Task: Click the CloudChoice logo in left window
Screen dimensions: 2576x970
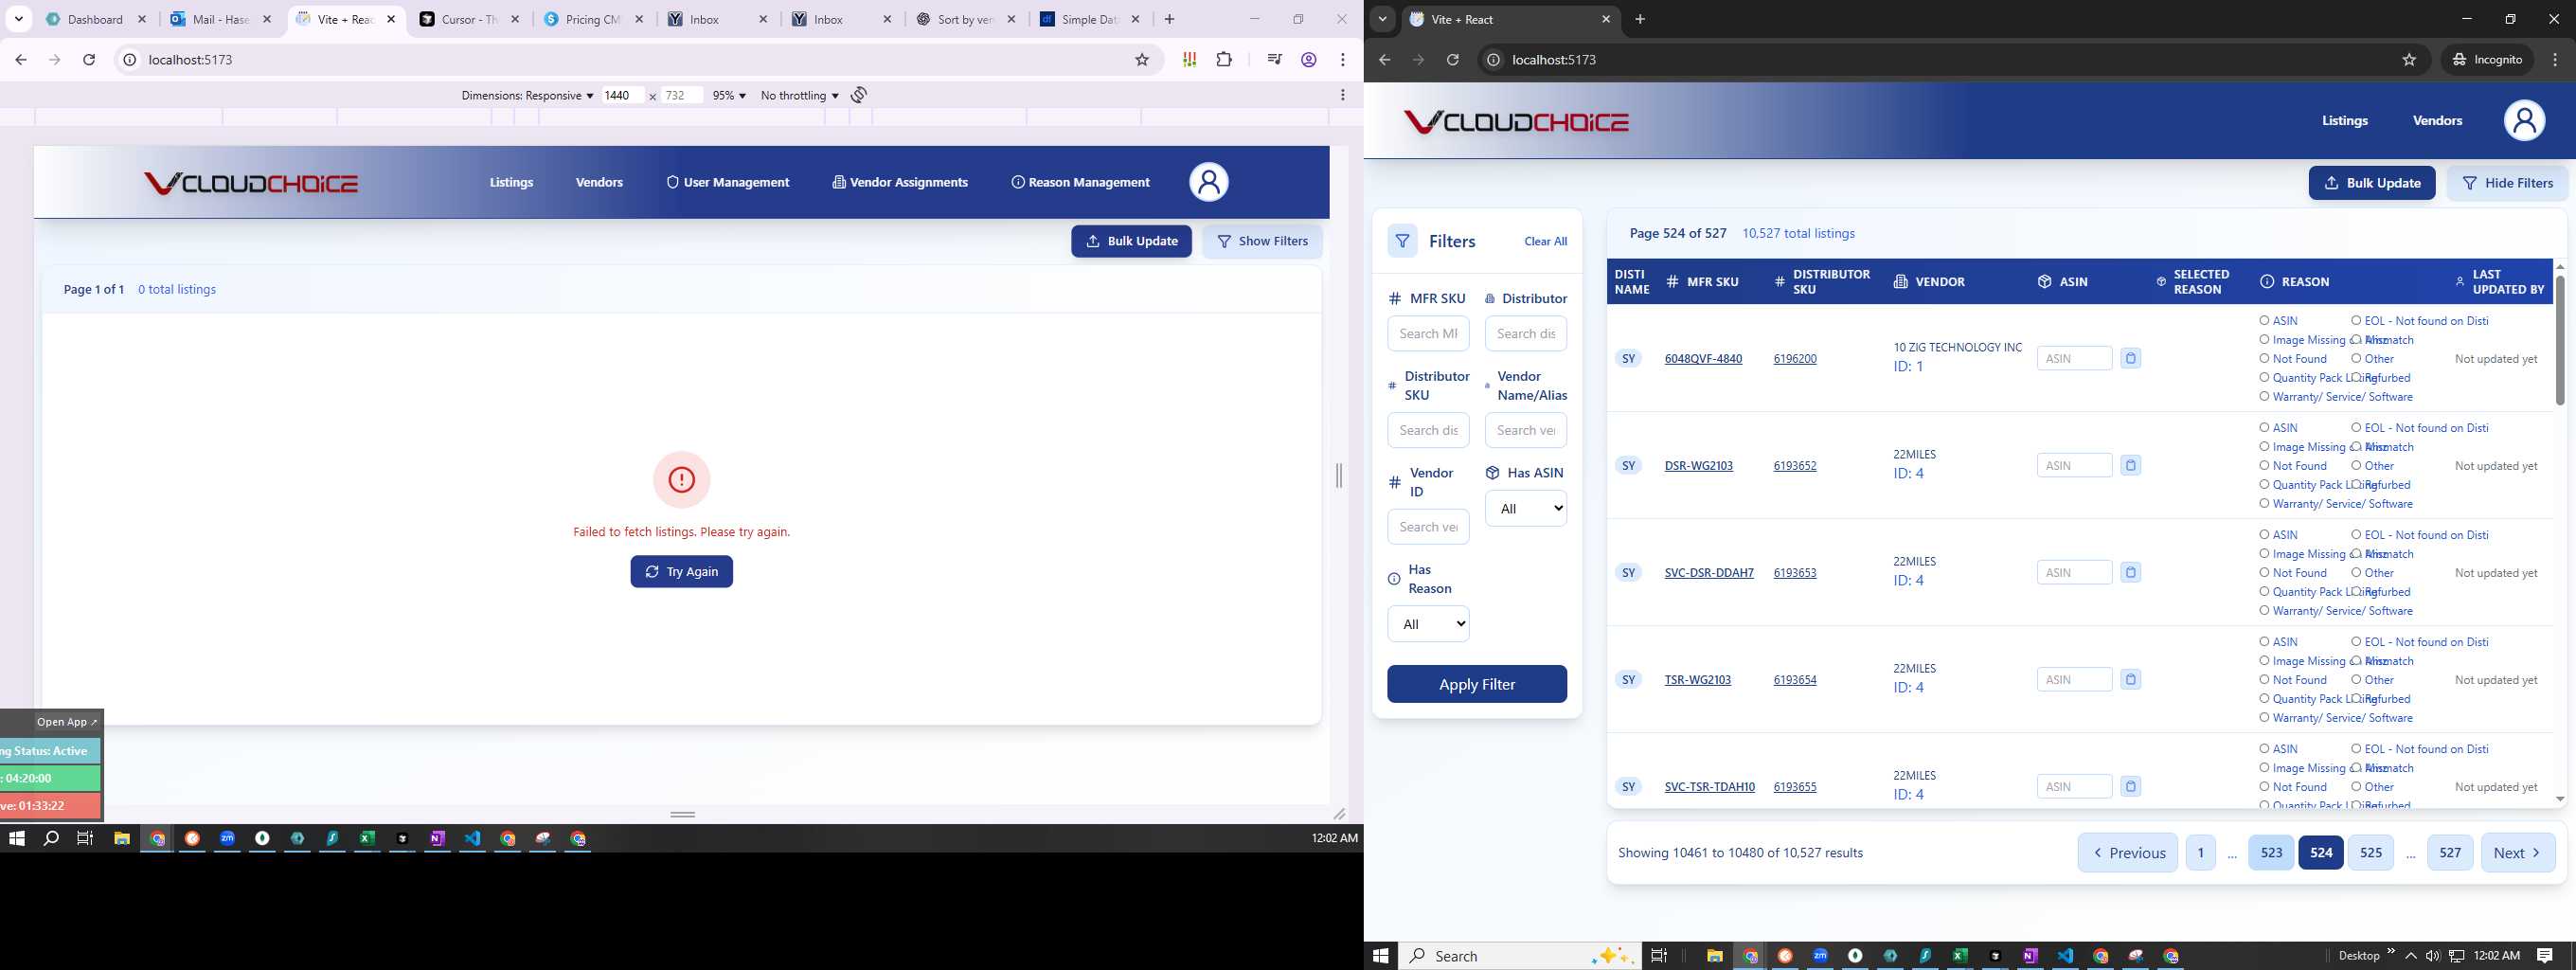Action: (x=251, y=183)
